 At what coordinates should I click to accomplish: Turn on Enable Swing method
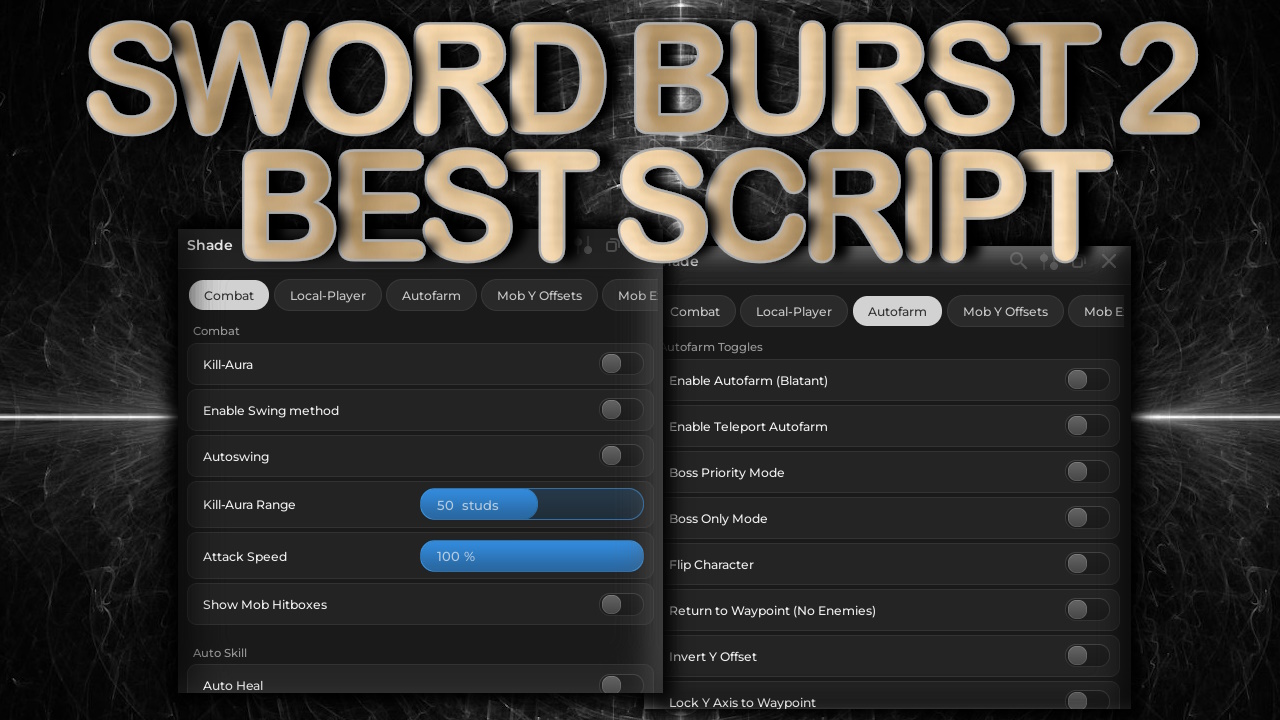point(620,410)
